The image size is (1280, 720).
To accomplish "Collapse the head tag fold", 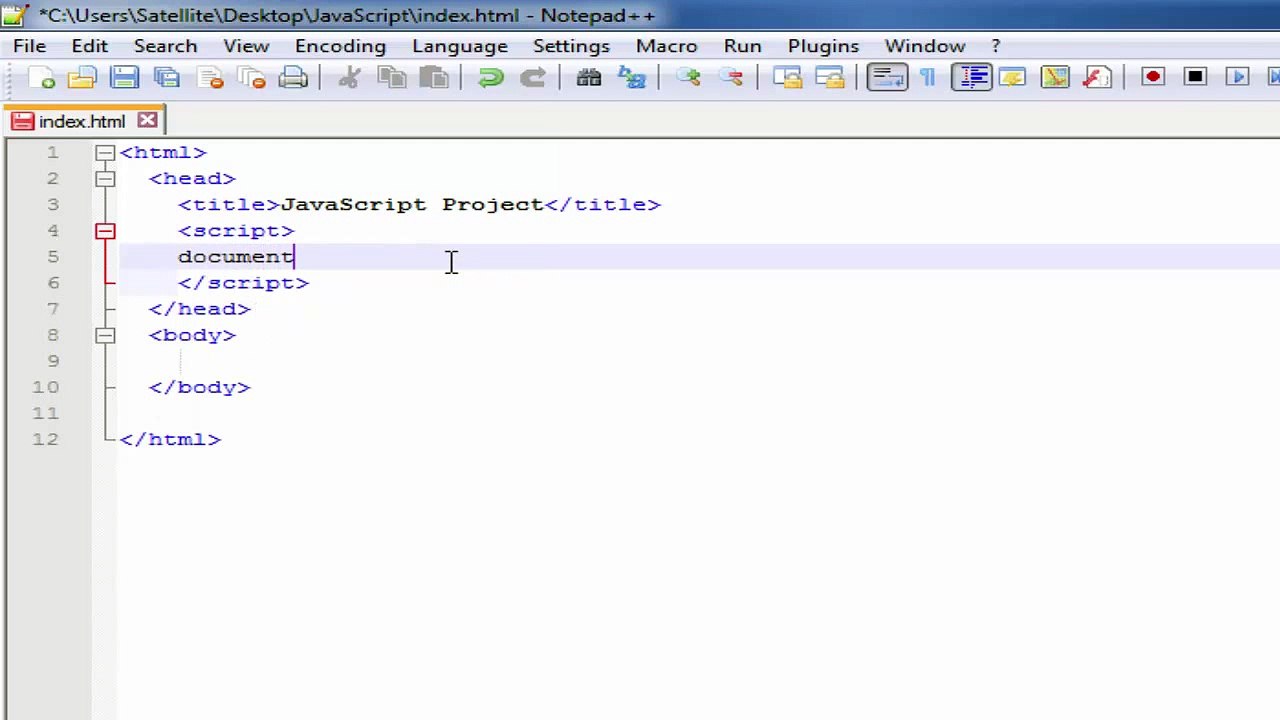I will coord(105,179).
